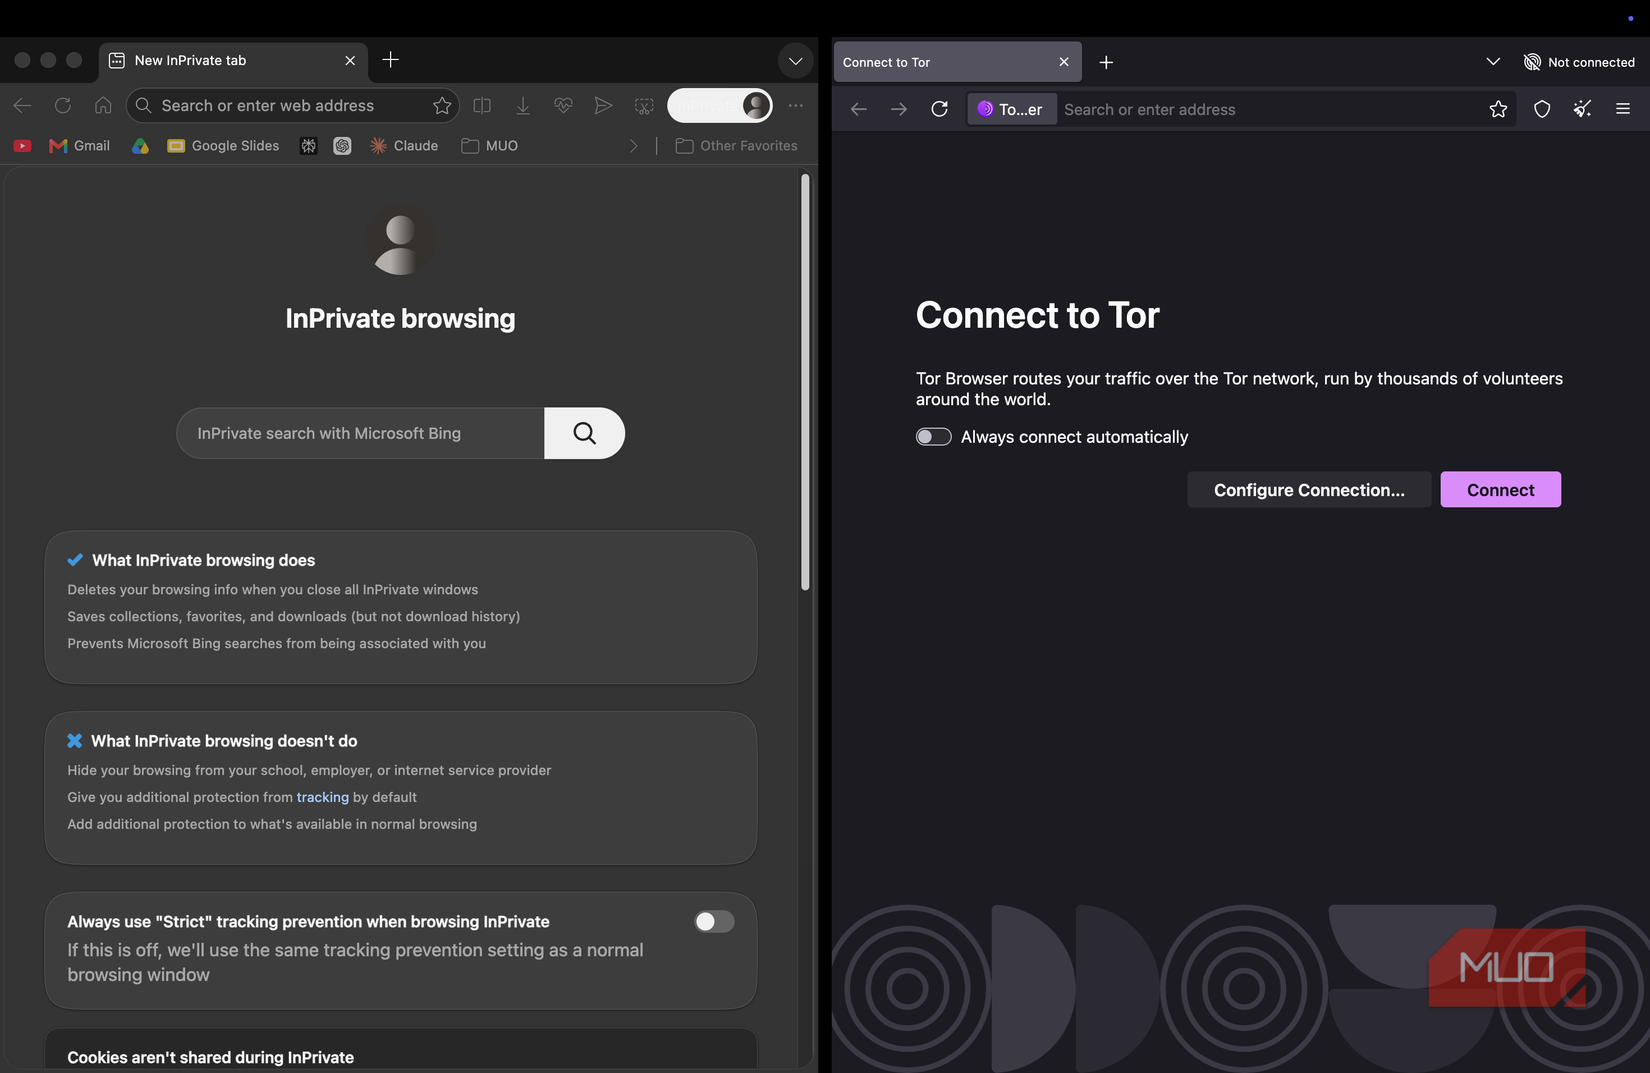Bookmark page with Tor star icon
Screen dimensions: 1650x1073
coord(1498,109)
